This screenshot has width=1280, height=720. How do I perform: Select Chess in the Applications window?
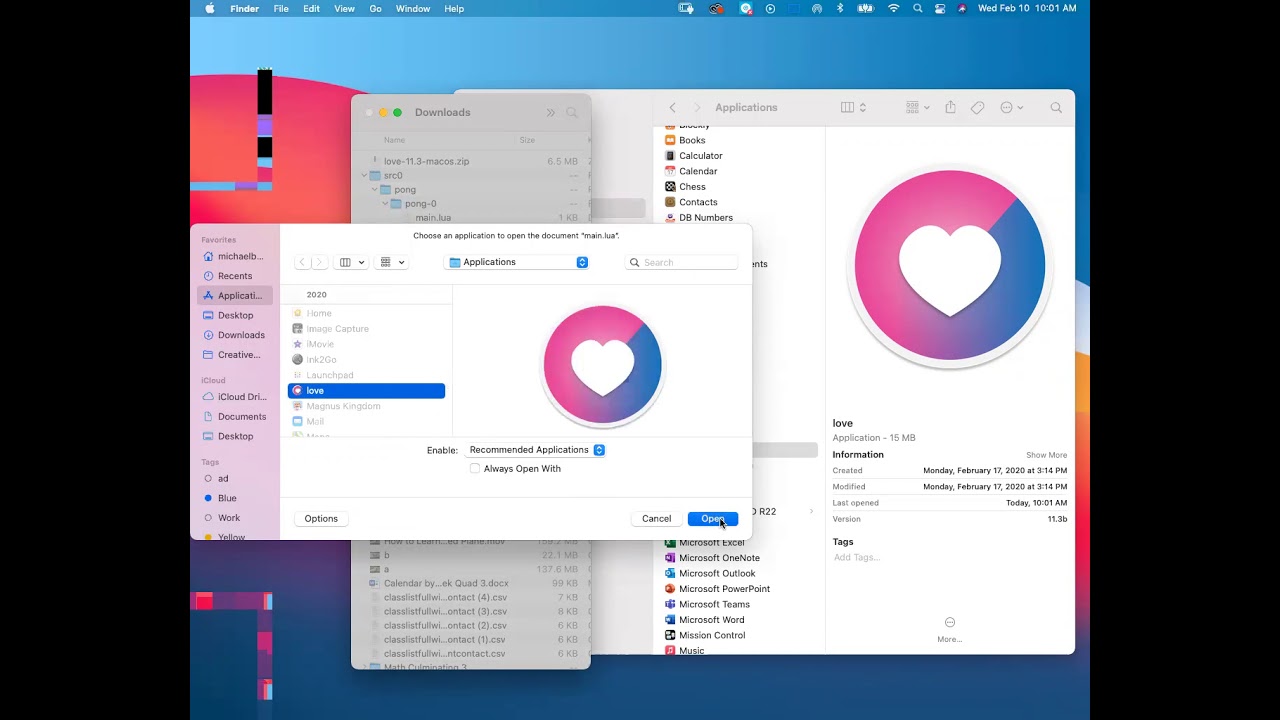[685, 187]
